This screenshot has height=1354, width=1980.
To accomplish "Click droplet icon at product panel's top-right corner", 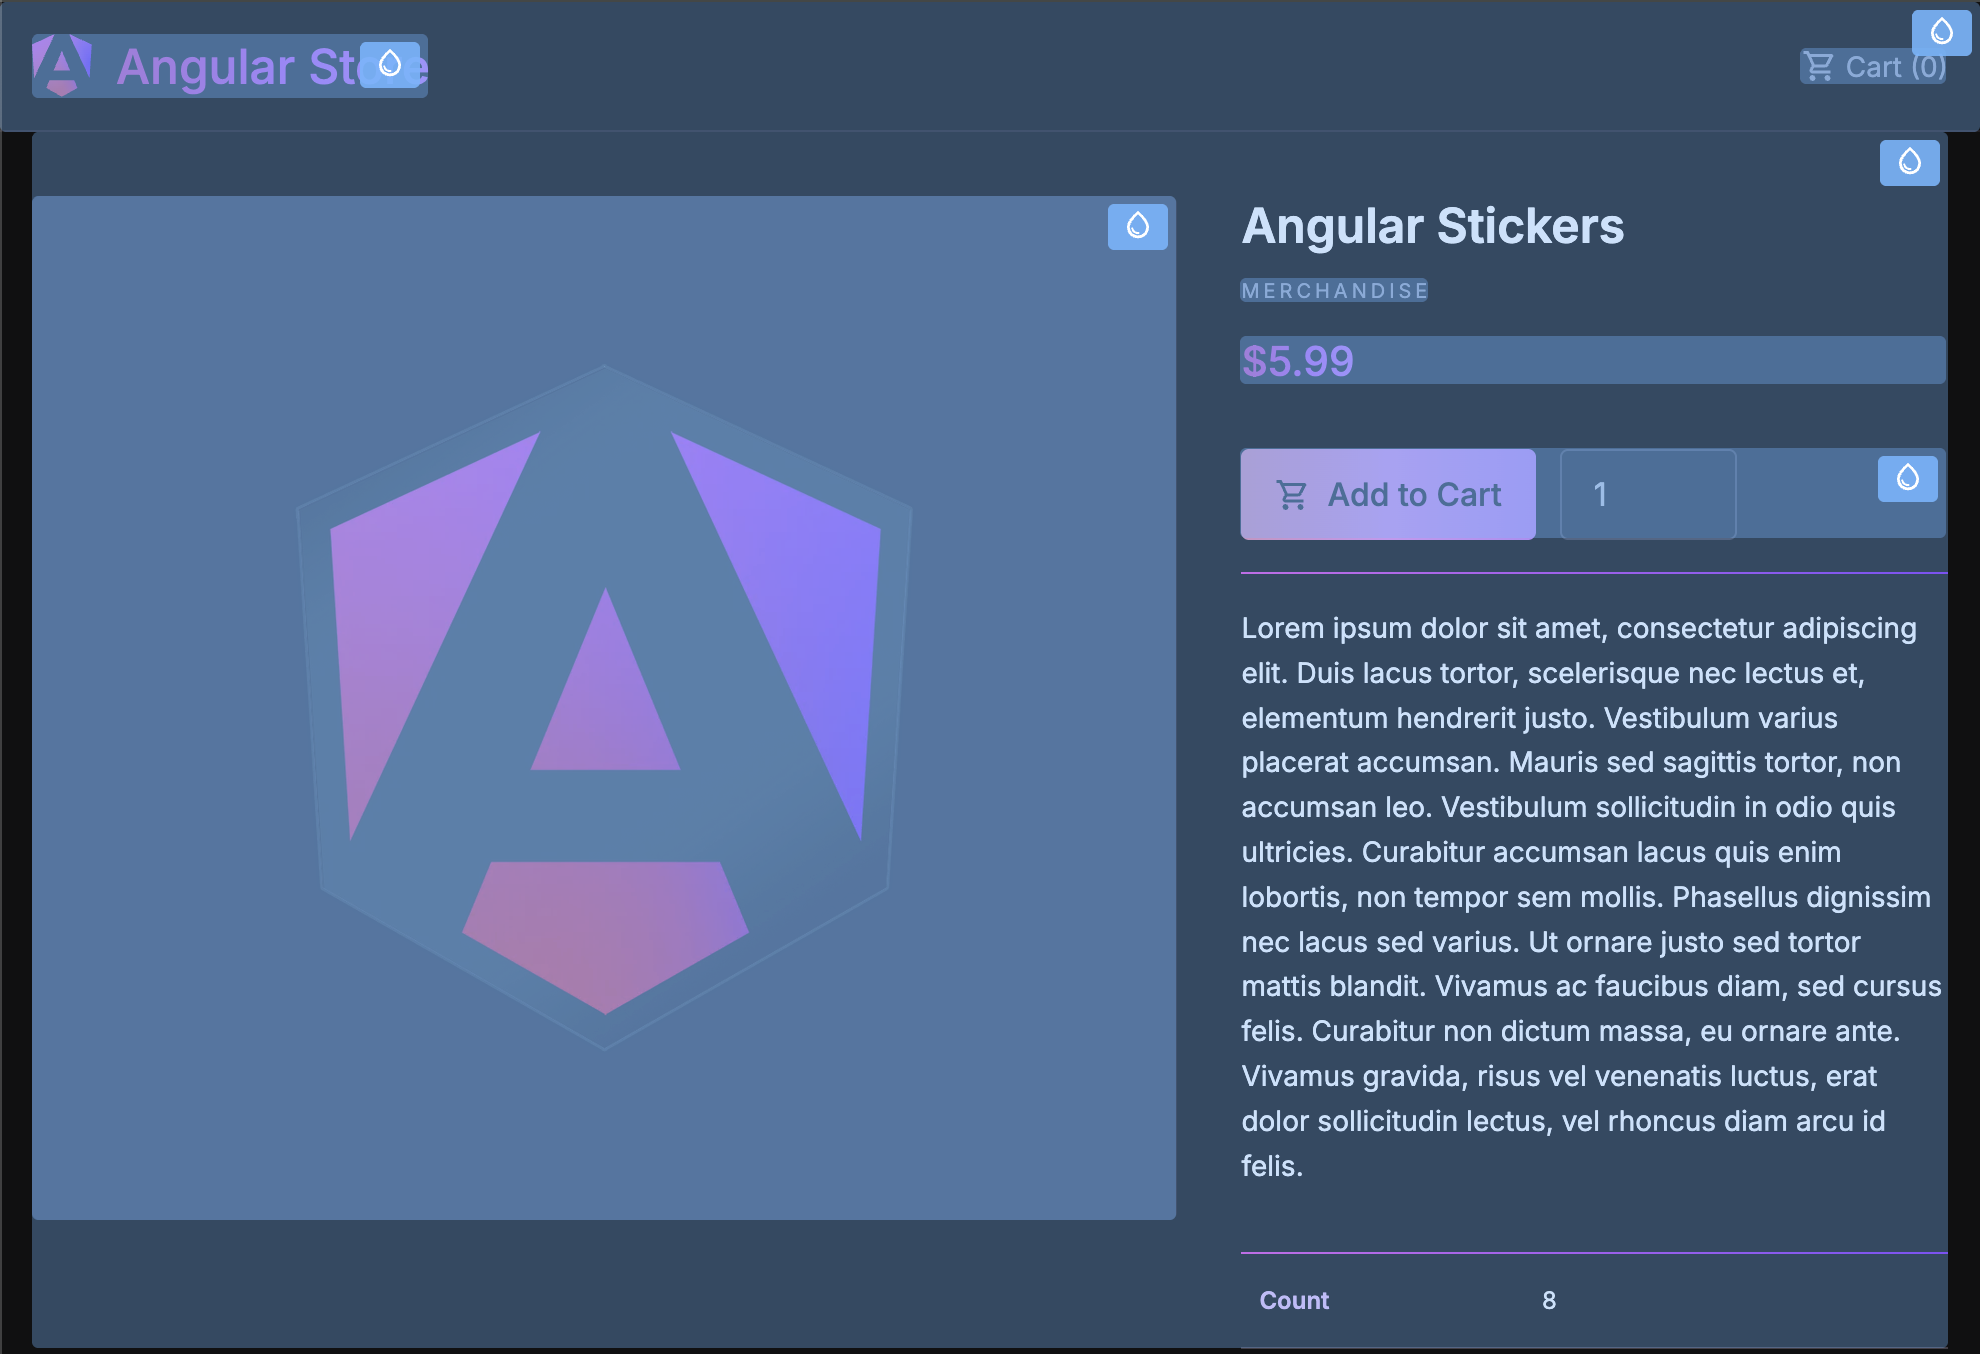I will point(1909,162).
